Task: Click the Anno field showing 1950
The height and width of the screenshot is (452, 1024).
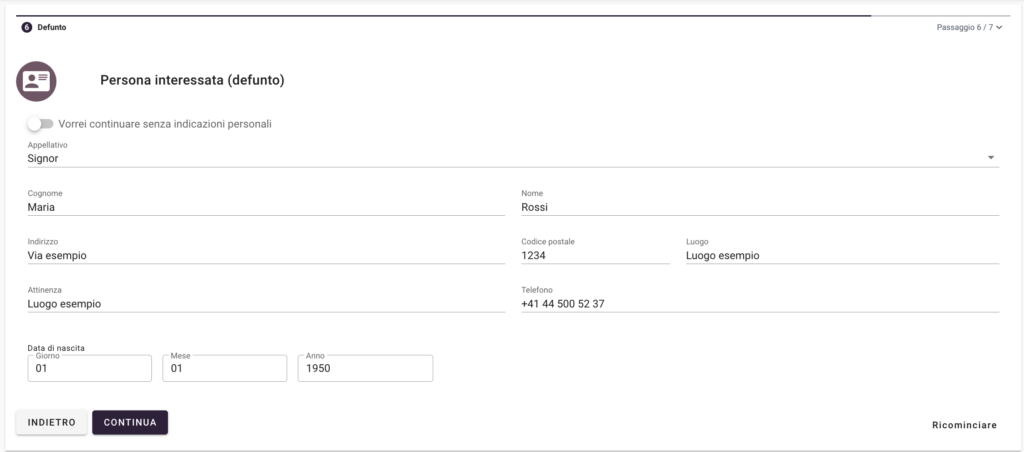Action: tap(364, 369)
